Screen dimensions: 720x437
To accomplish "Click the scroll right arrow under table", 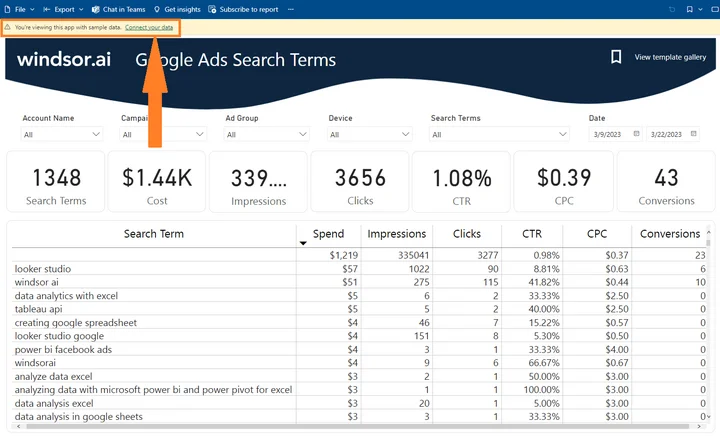I will click(x=698, y=426).
